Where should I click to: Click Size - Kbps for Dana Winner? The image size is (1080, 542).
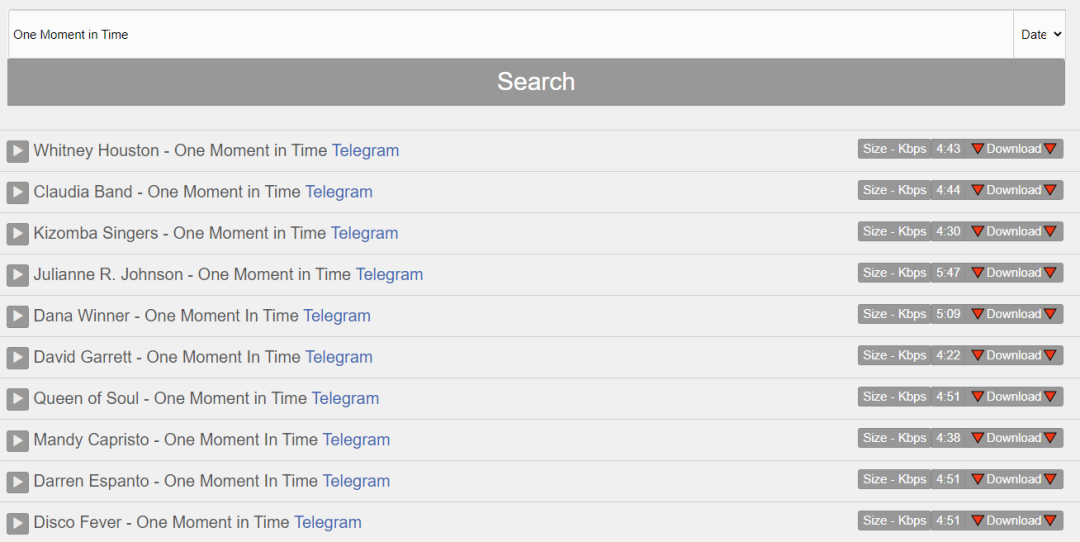(894, 314)
